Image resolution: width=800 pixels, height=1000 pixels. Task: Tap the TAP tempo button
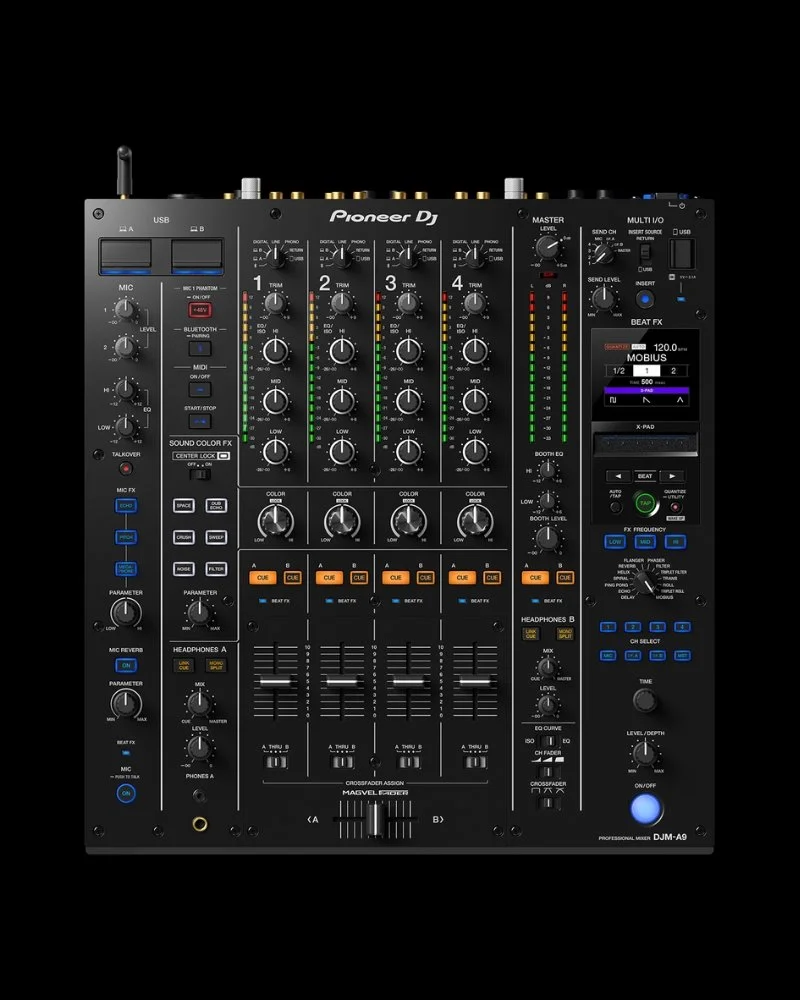[x=645, y=503]
